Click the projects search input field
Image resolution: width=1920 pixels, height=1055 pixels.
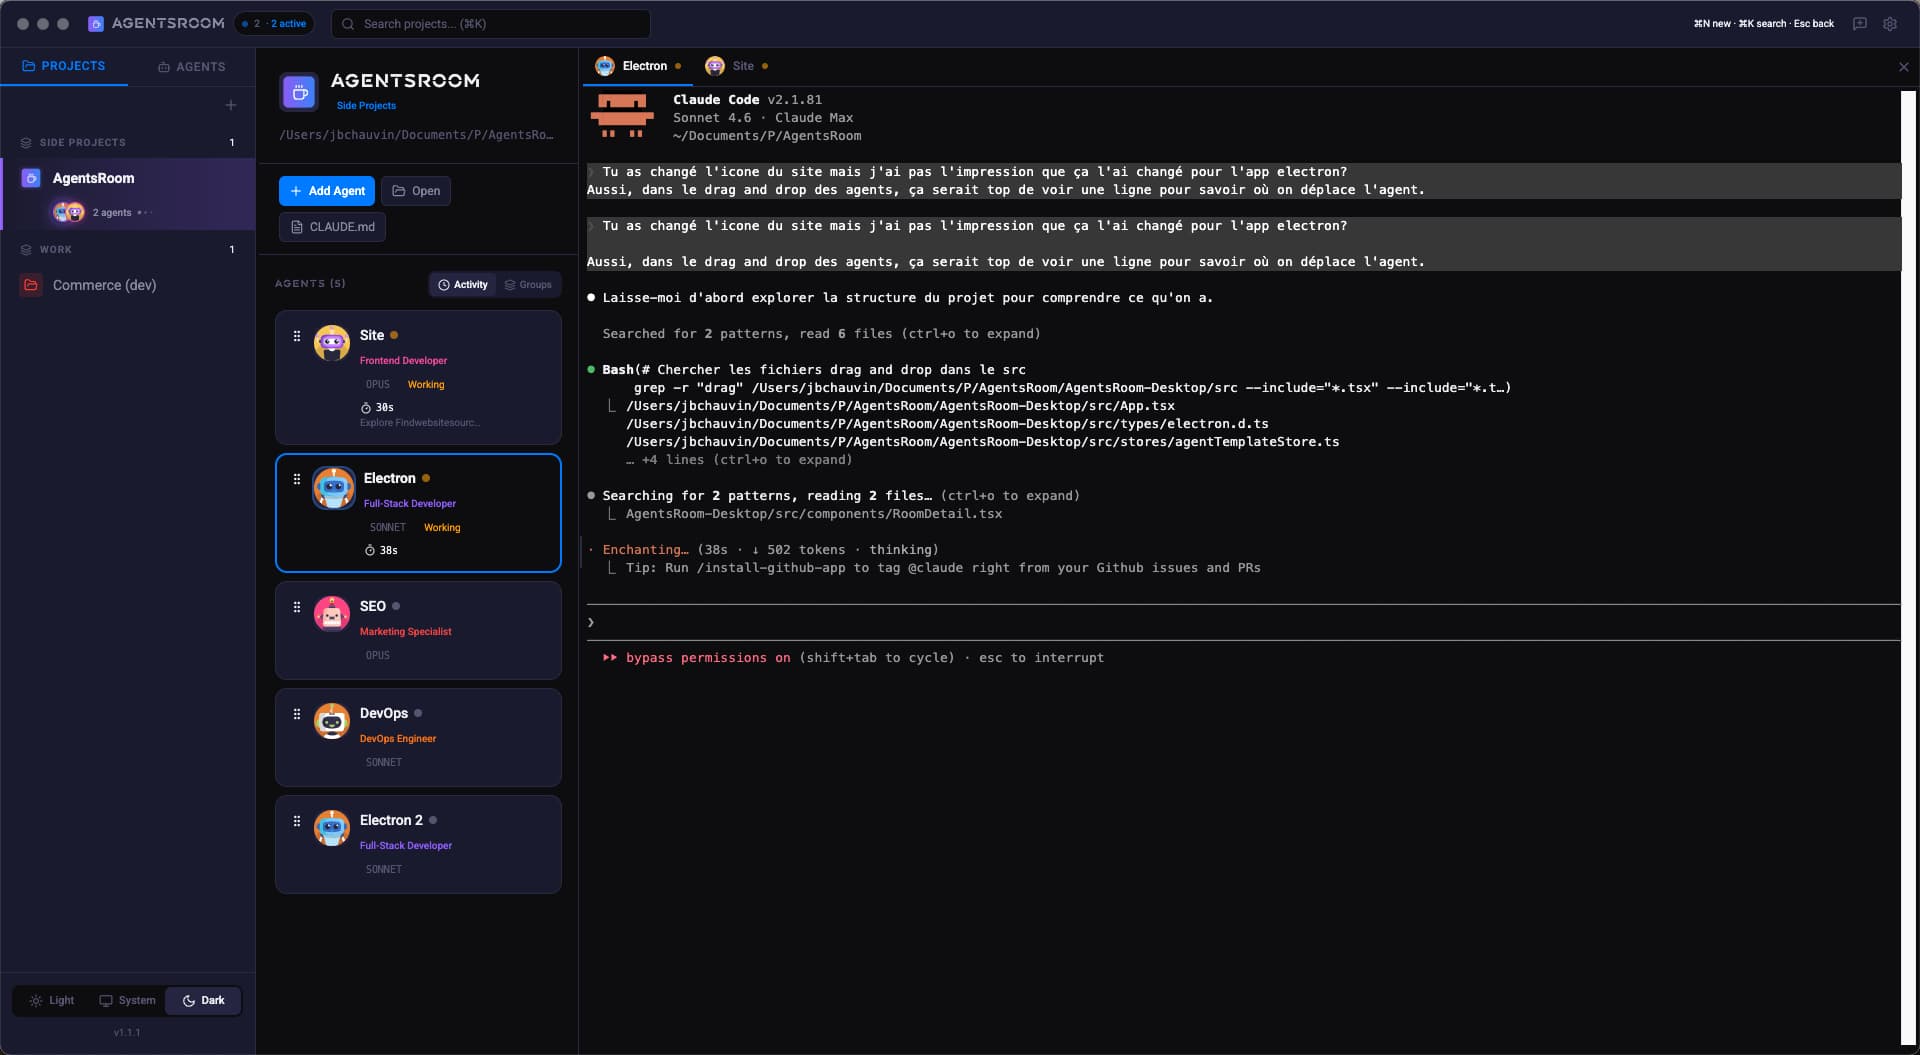point(490,23)
